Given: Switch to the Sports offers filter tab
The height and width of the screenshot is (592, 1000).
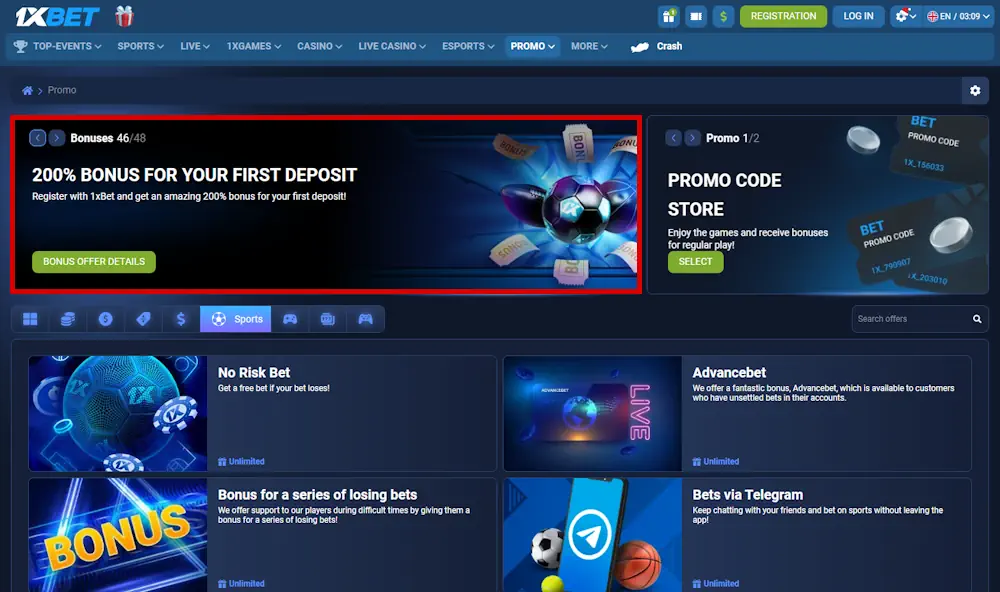Looking at the screenshot, I should pyautogui.click(x=236, y=318).
